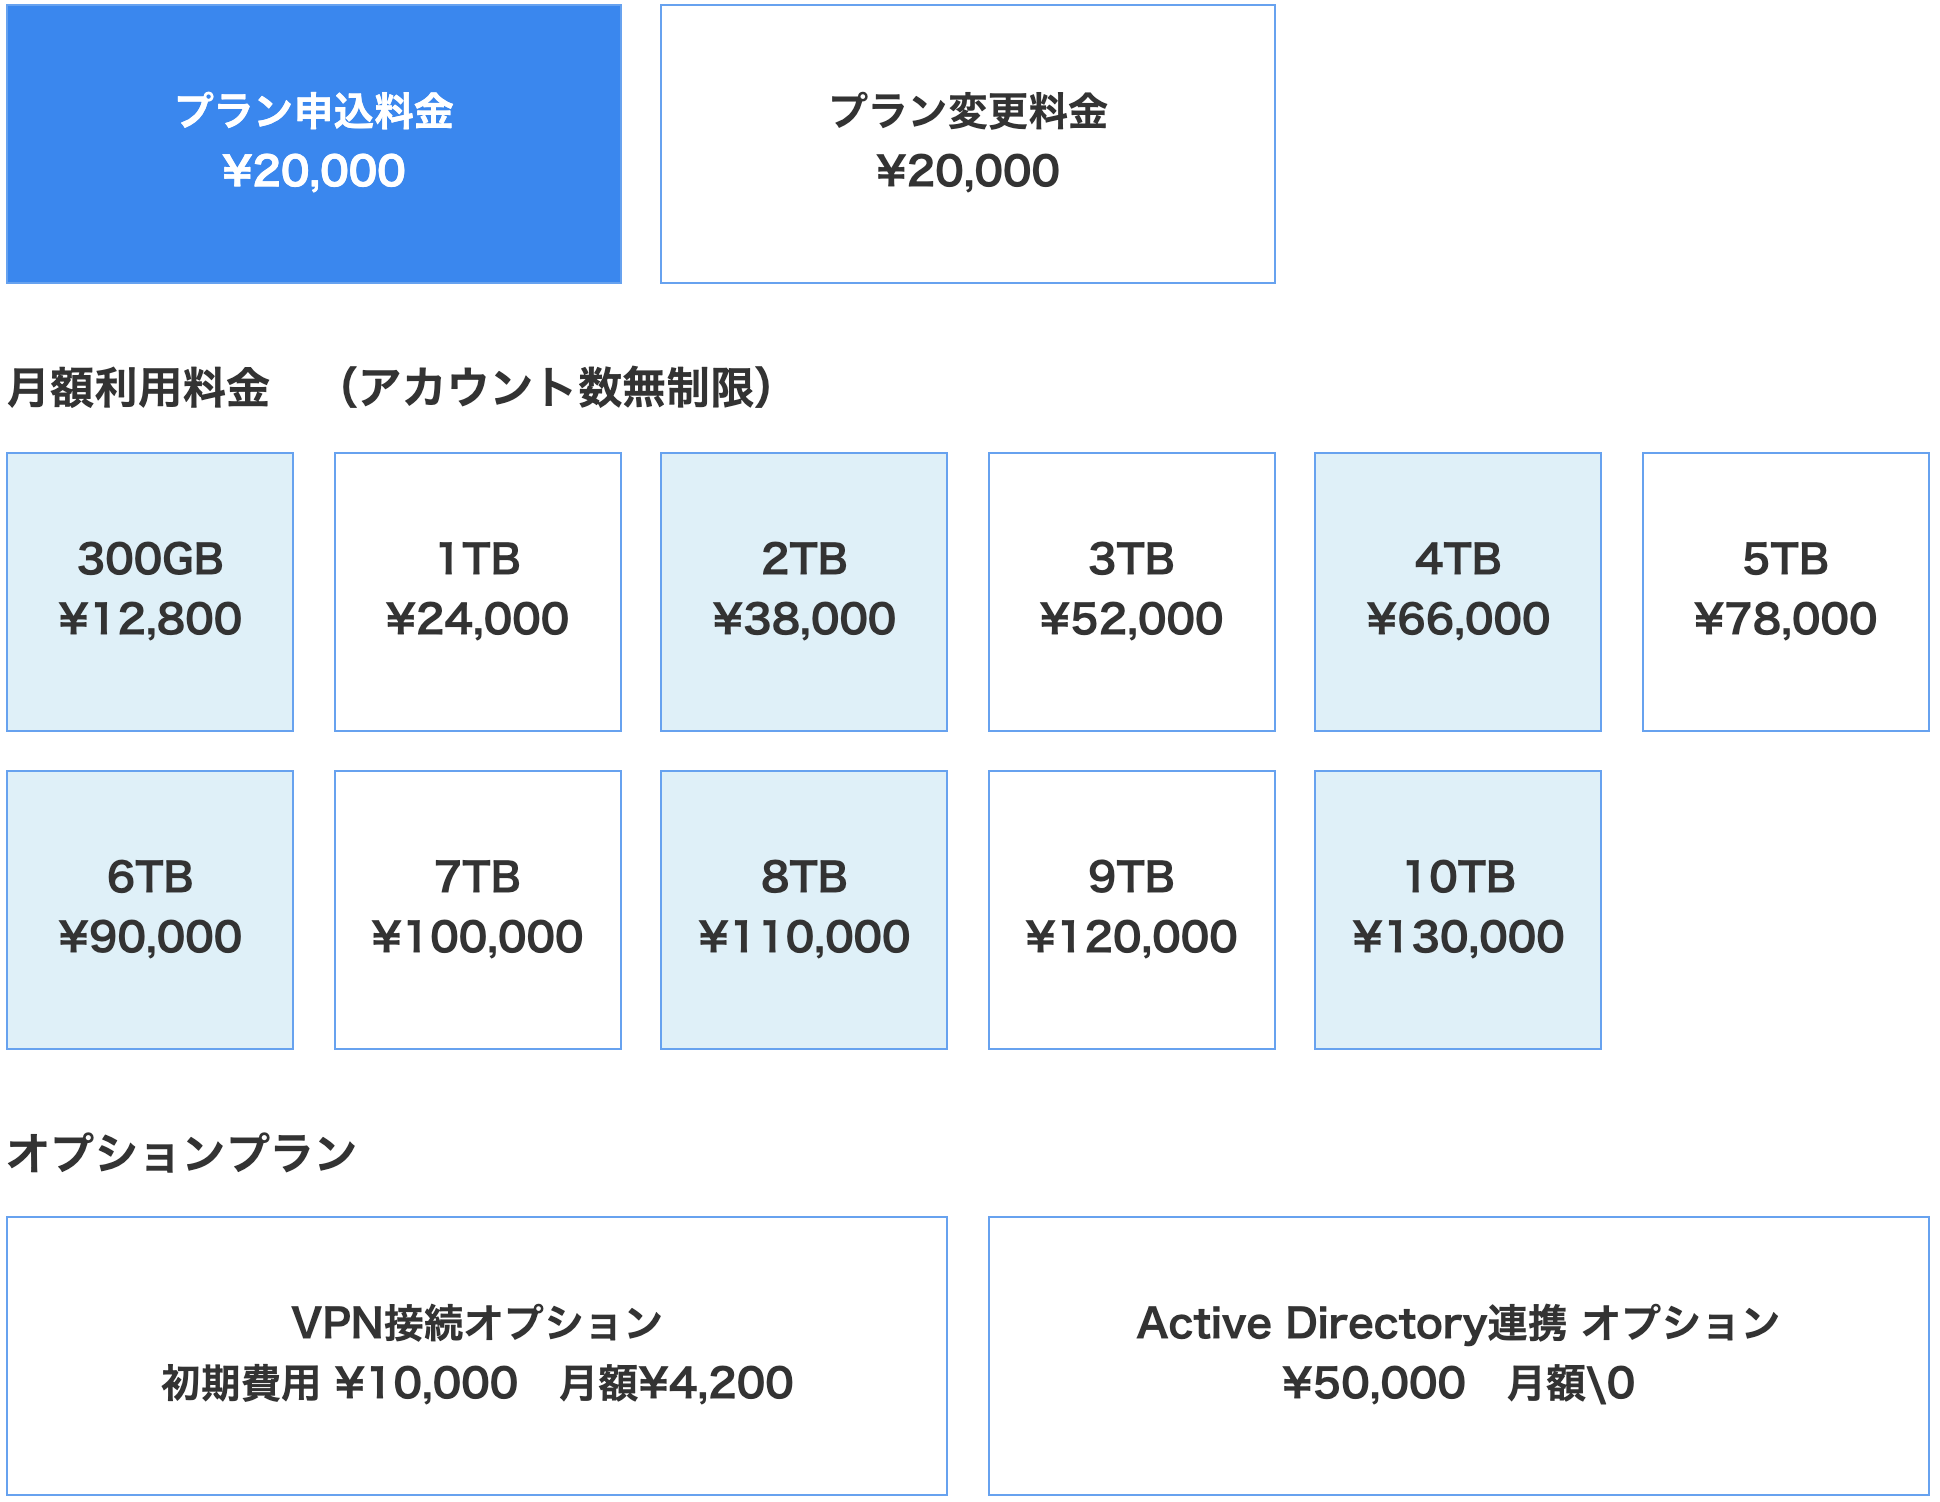Select the 5TB ¥78,000 plan box
This screenshot has height=1502, width=1940.
(x=1785, y=591)
